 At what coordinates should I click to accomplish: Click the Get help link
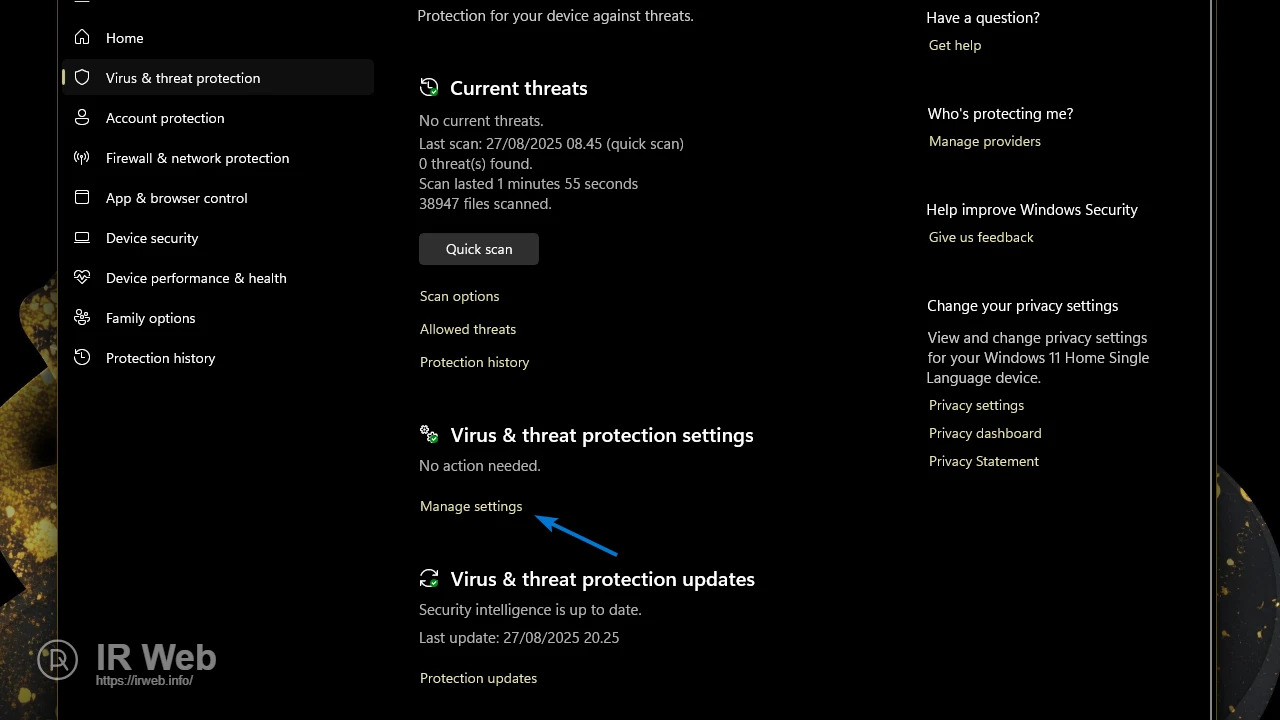tap(954, 45)
